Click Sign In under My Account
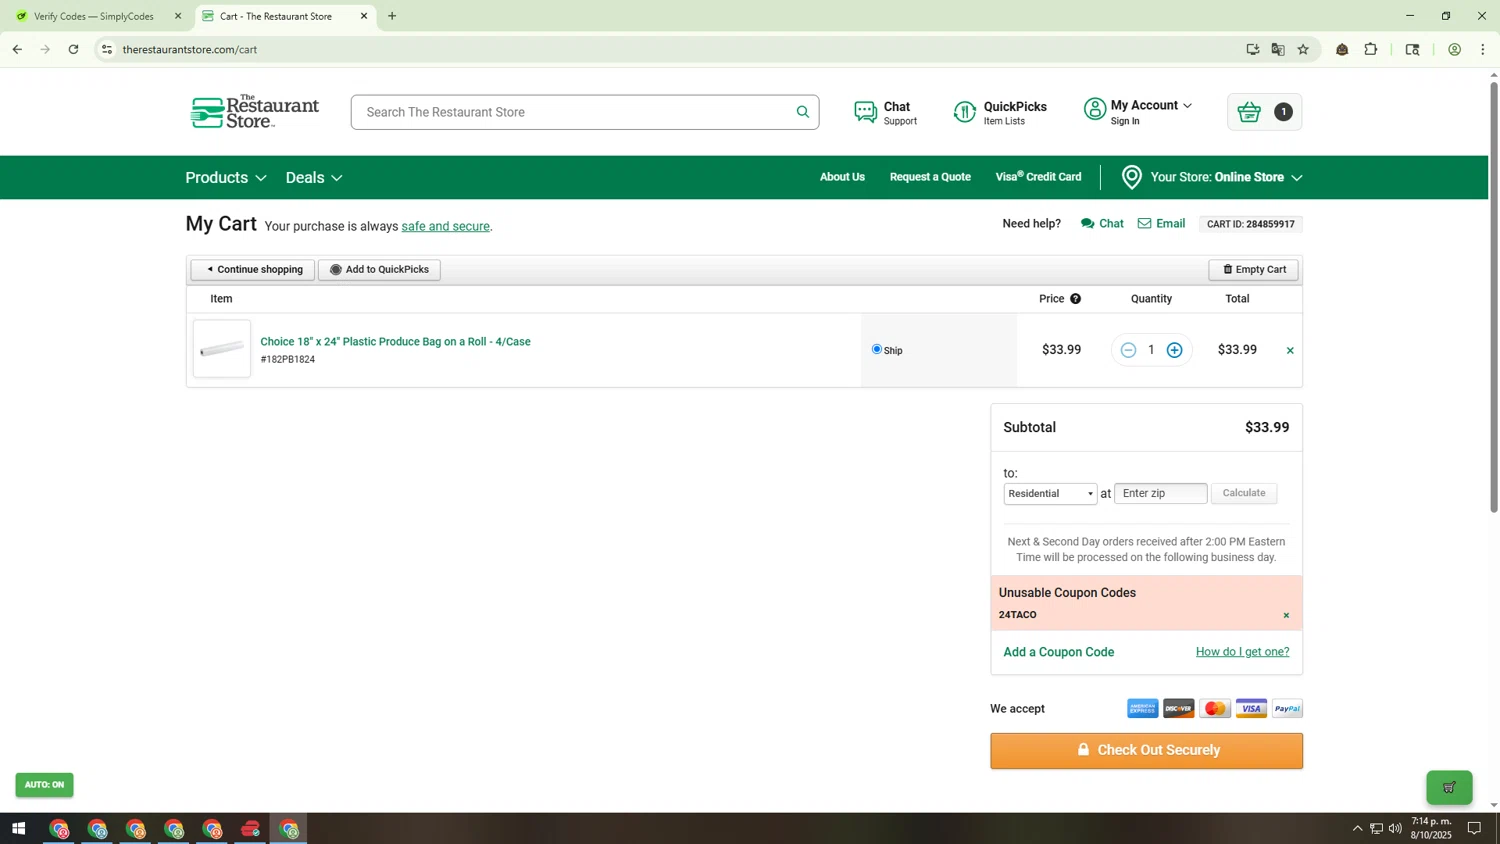Viewport: 1500px width, 844px height. pos(1124,122)
